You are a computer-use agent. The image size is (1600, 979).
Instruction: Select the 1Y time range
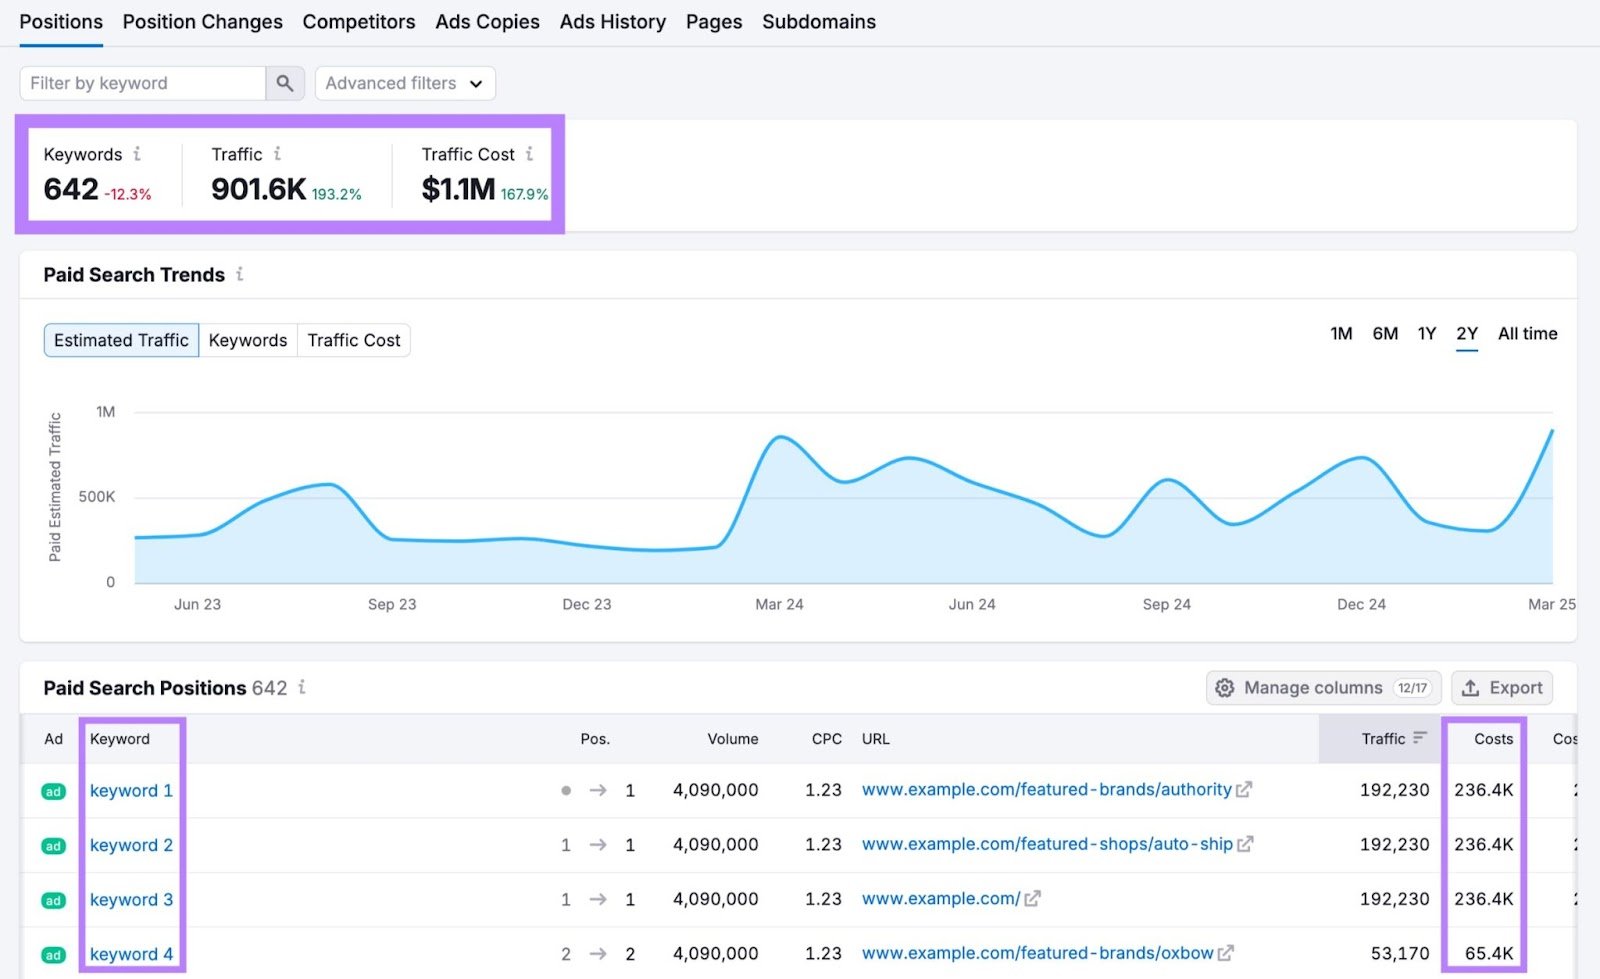(1427, 334)
